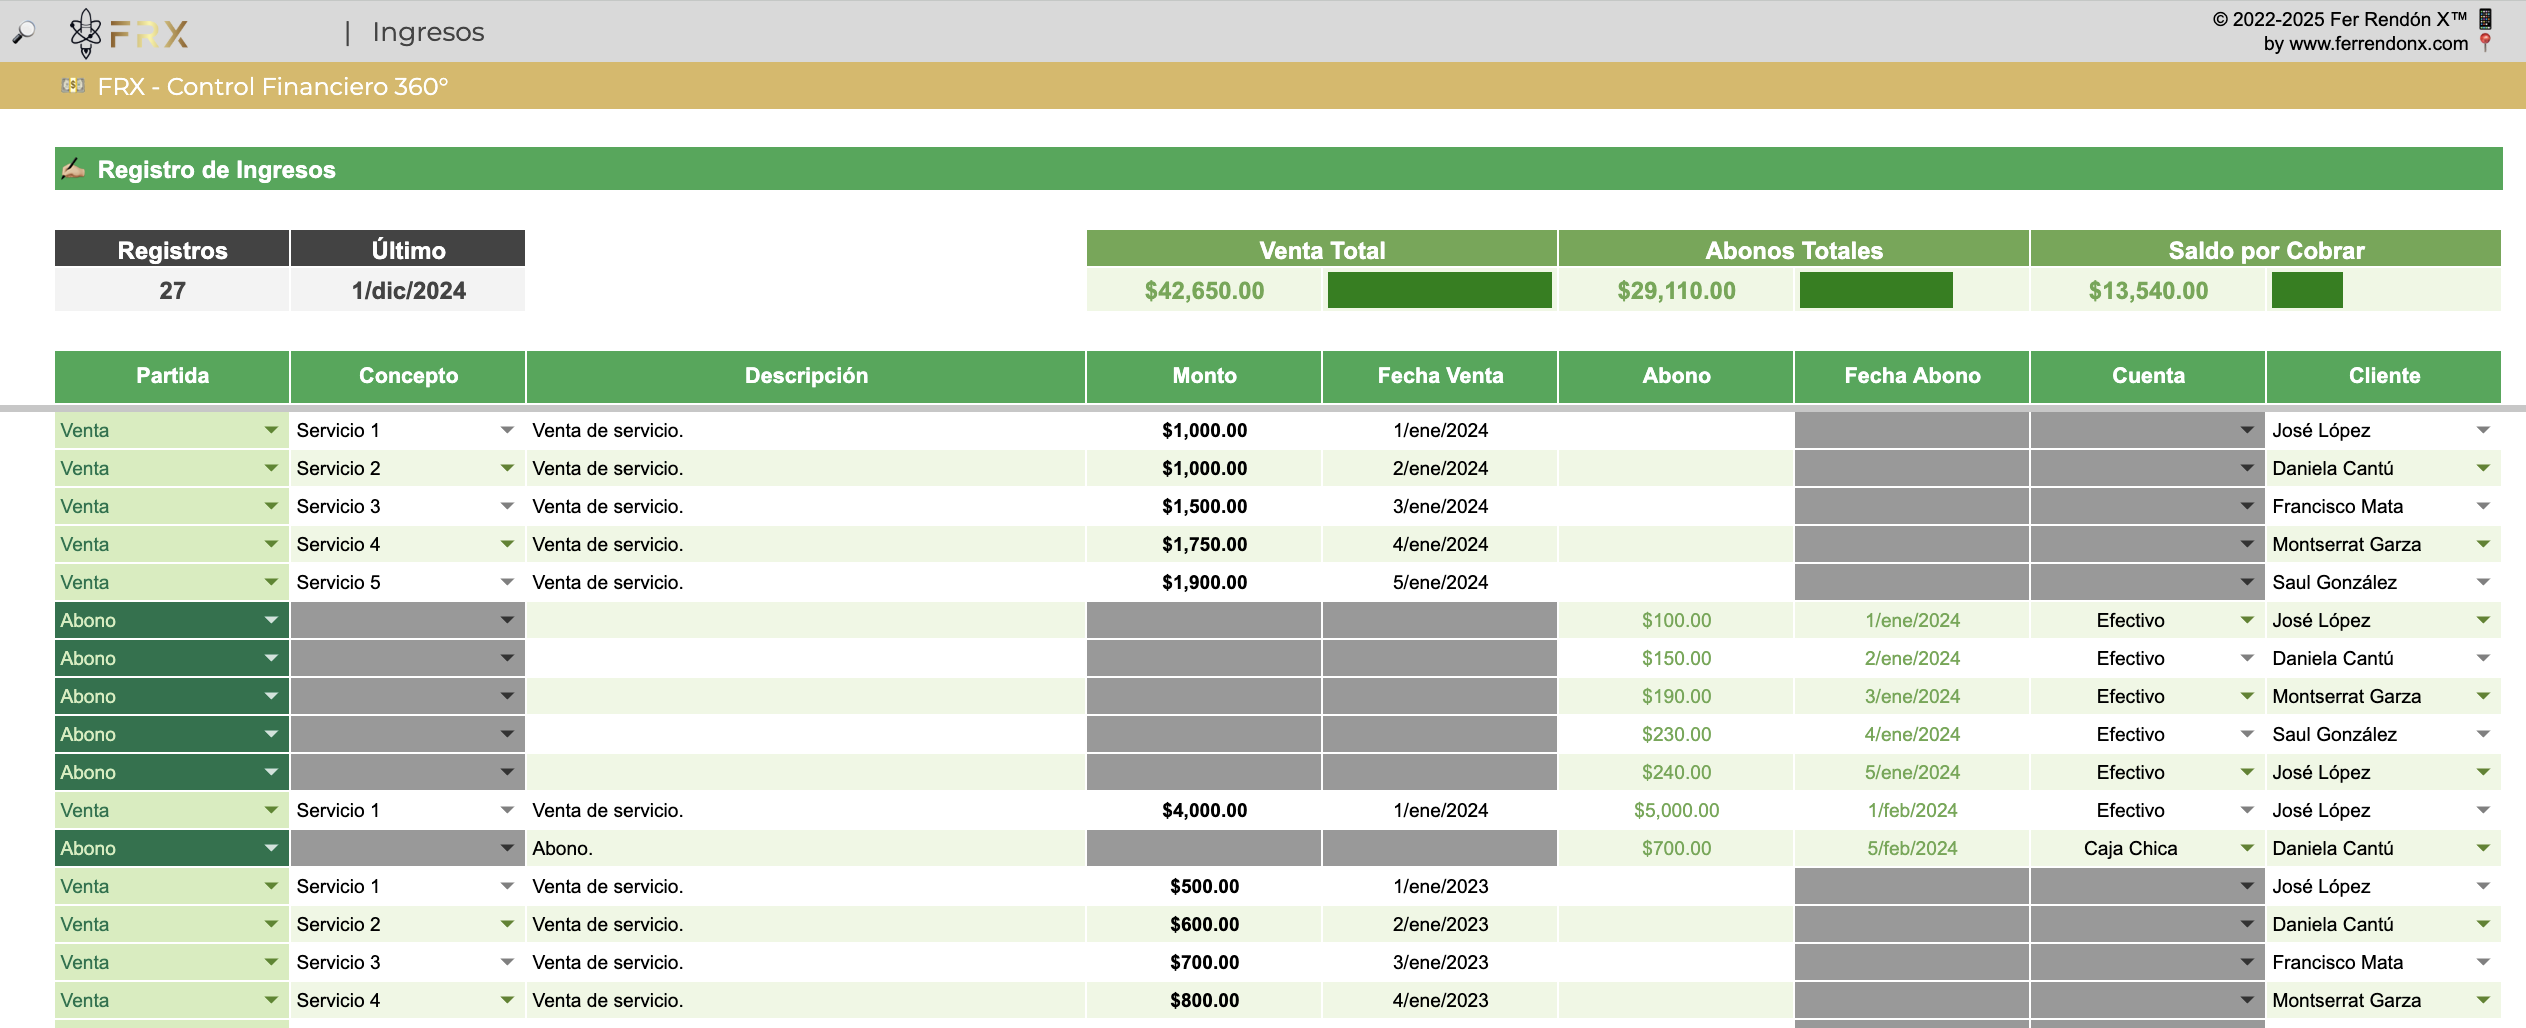
Task: Select the Fecha Venta column header
Action: coord(1440,376)
